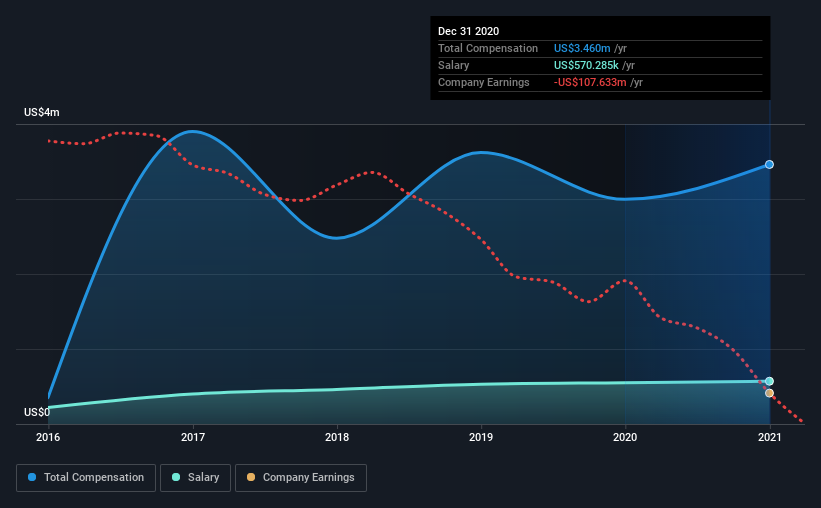Image resolution: width=821 pixels, height=508 pixels.
Task: Click the -US$107.633m earnings value
Action: tap(590, 82)
